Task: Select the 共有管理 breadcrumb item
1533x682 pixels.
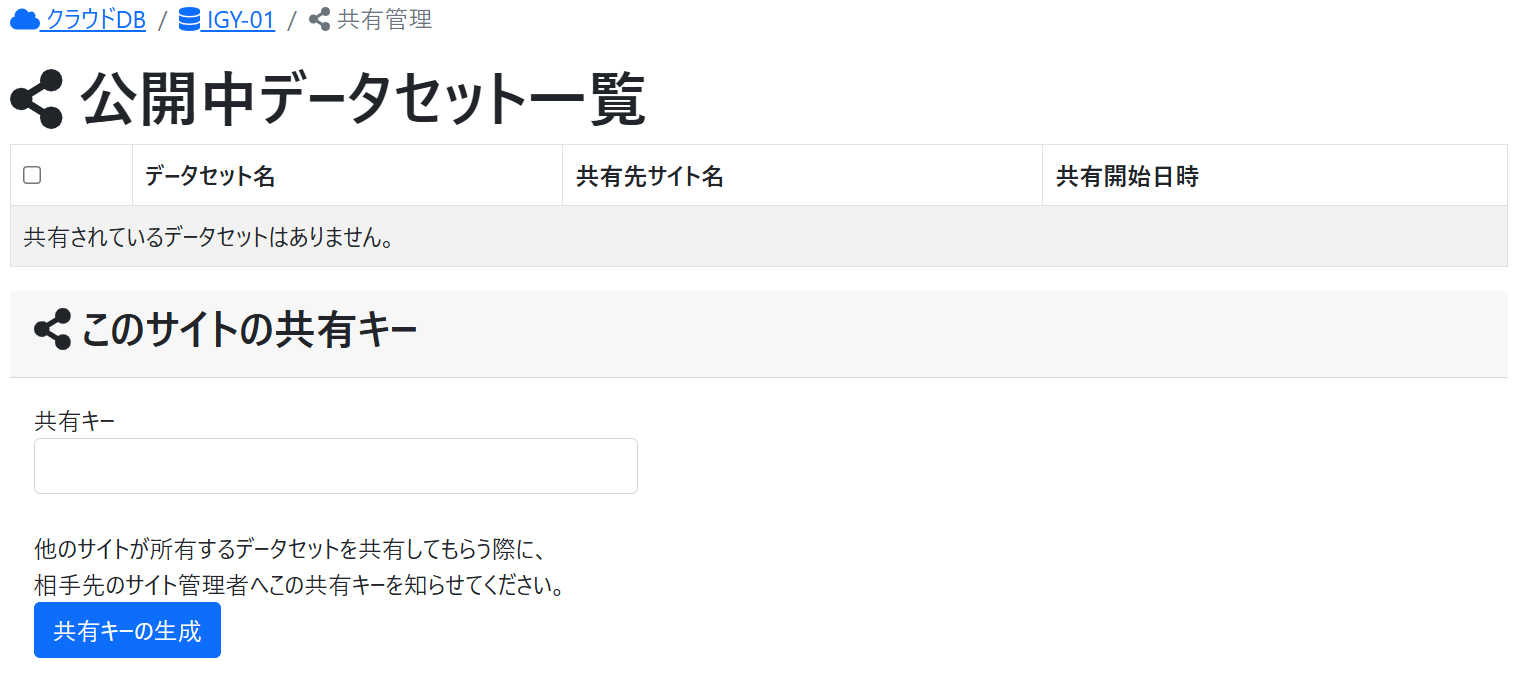Action: coord(384,19)
